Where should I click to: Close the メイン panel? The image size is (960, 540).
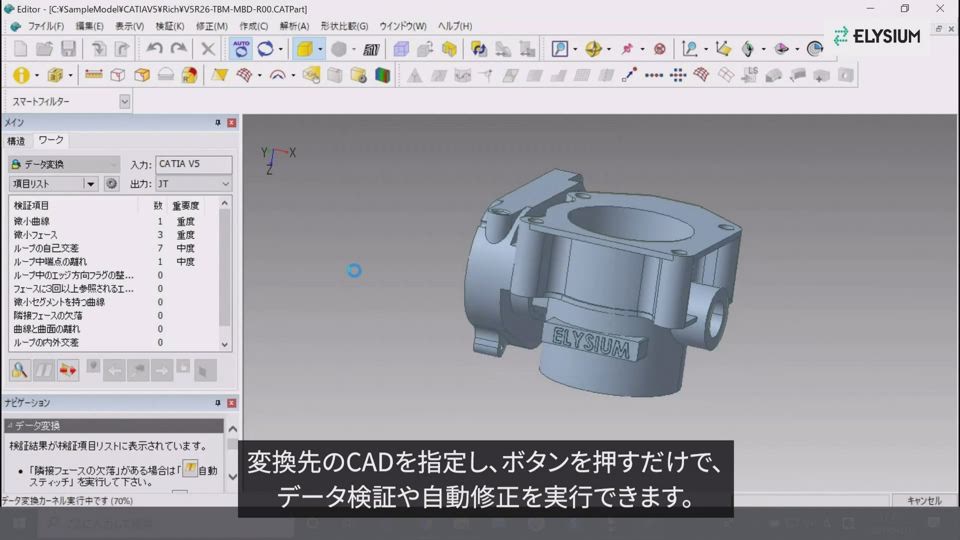[x=231, y=123]
